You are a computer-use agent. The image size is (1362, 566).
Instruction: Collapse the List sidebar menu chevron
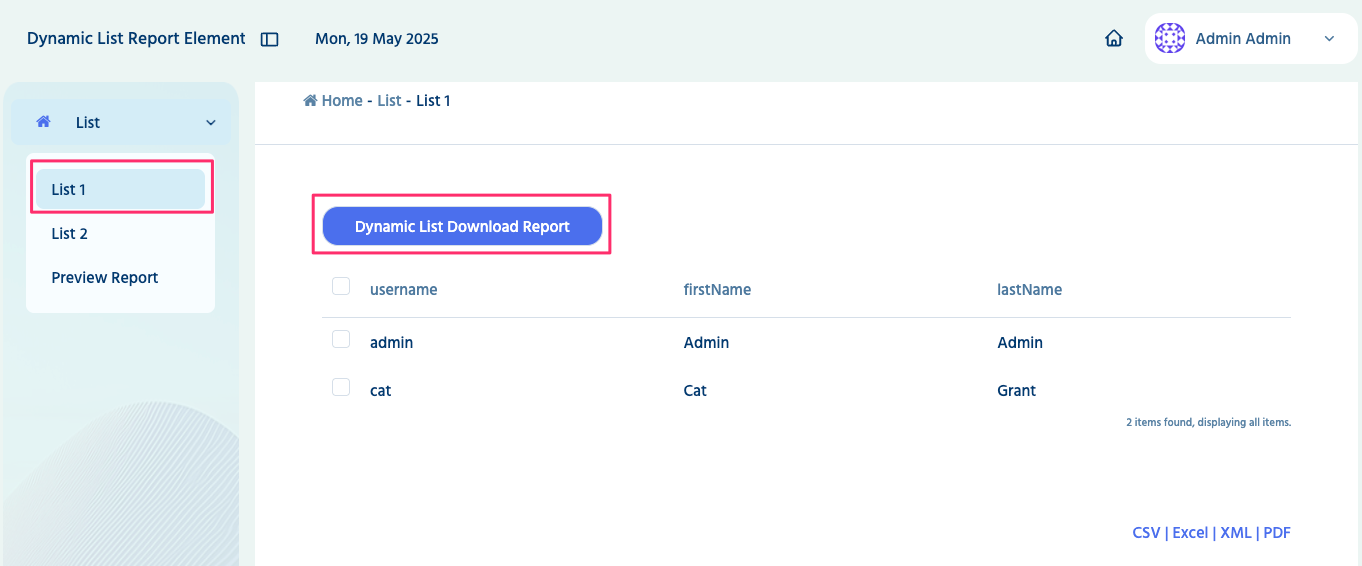point(211,123)
